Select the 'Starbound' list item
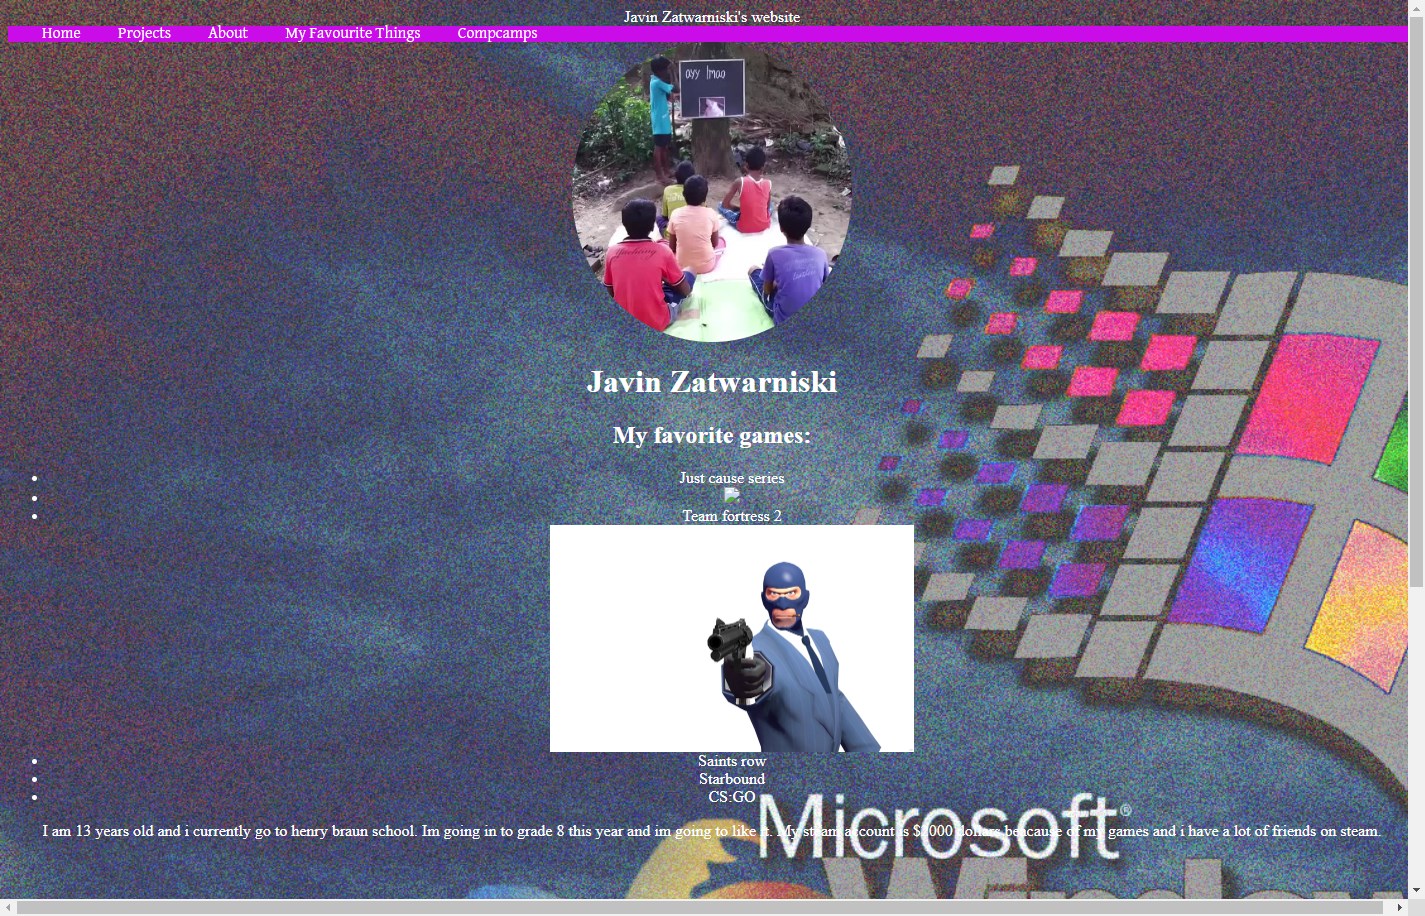This screenshot has width=1425, height=916. click(x=732, y=779)
